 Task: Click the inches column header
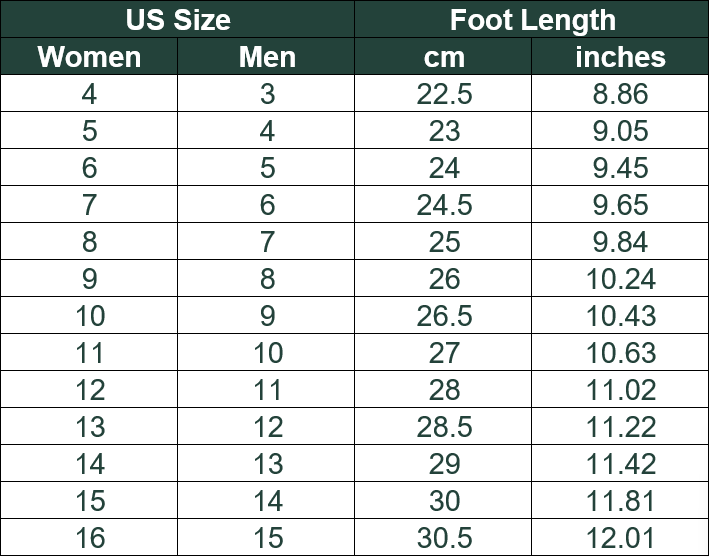620,57
